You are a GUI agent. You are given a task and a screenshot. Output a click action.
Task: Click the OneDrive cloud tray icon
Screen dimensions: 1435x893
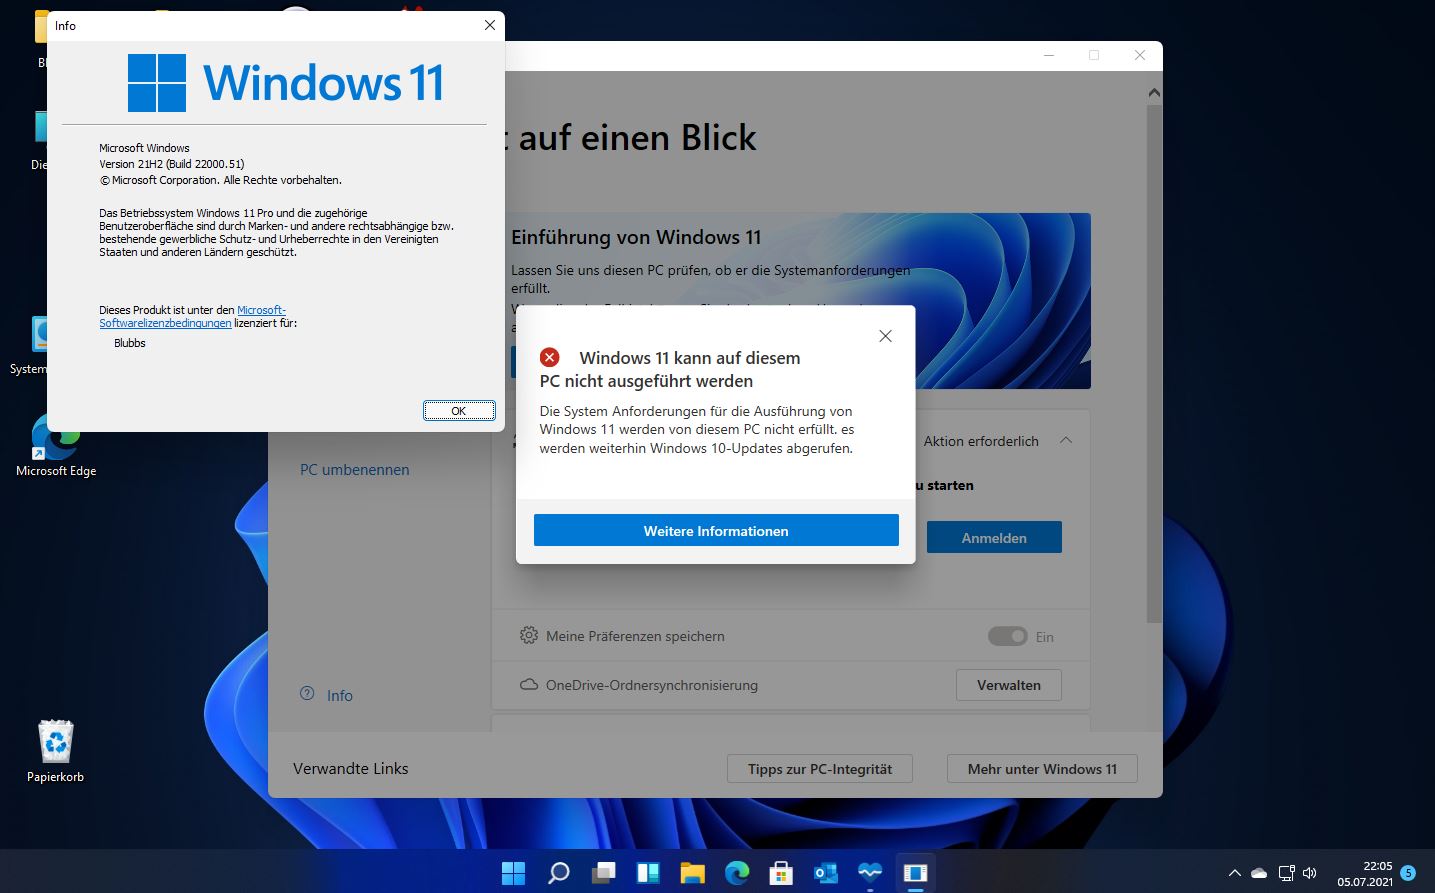pos(1259,873)
